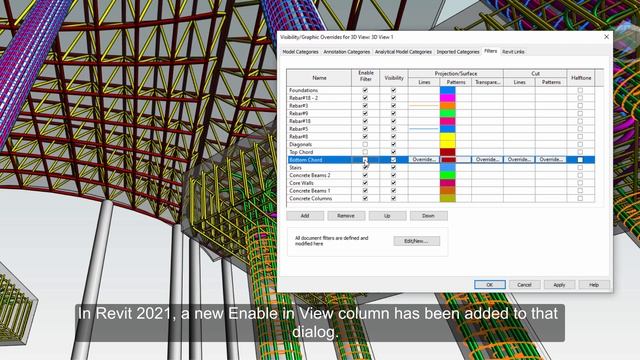
Task: Enable Halftone for Foundations
Action: (580, 90)
